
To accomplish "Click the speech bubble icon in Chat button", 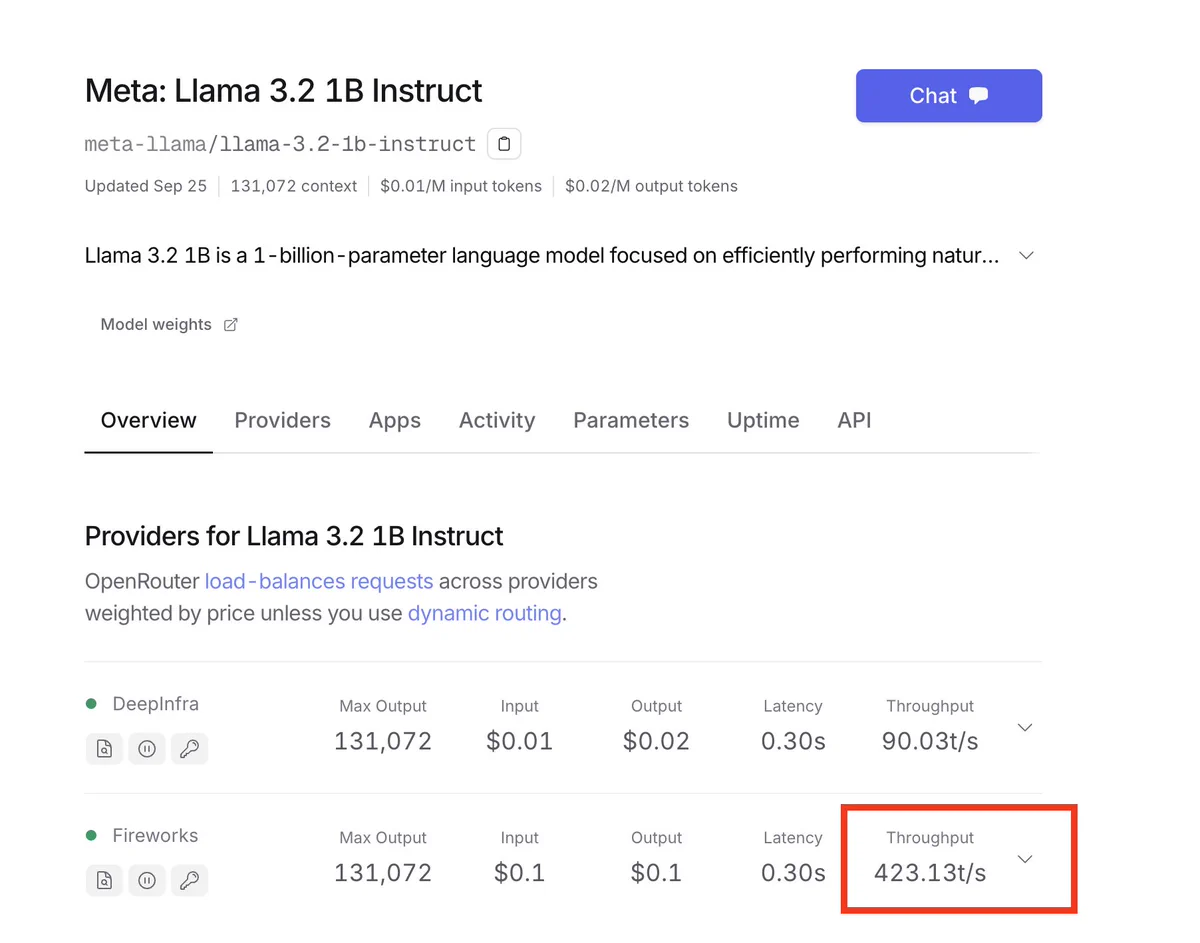I will tap(979, 95).
